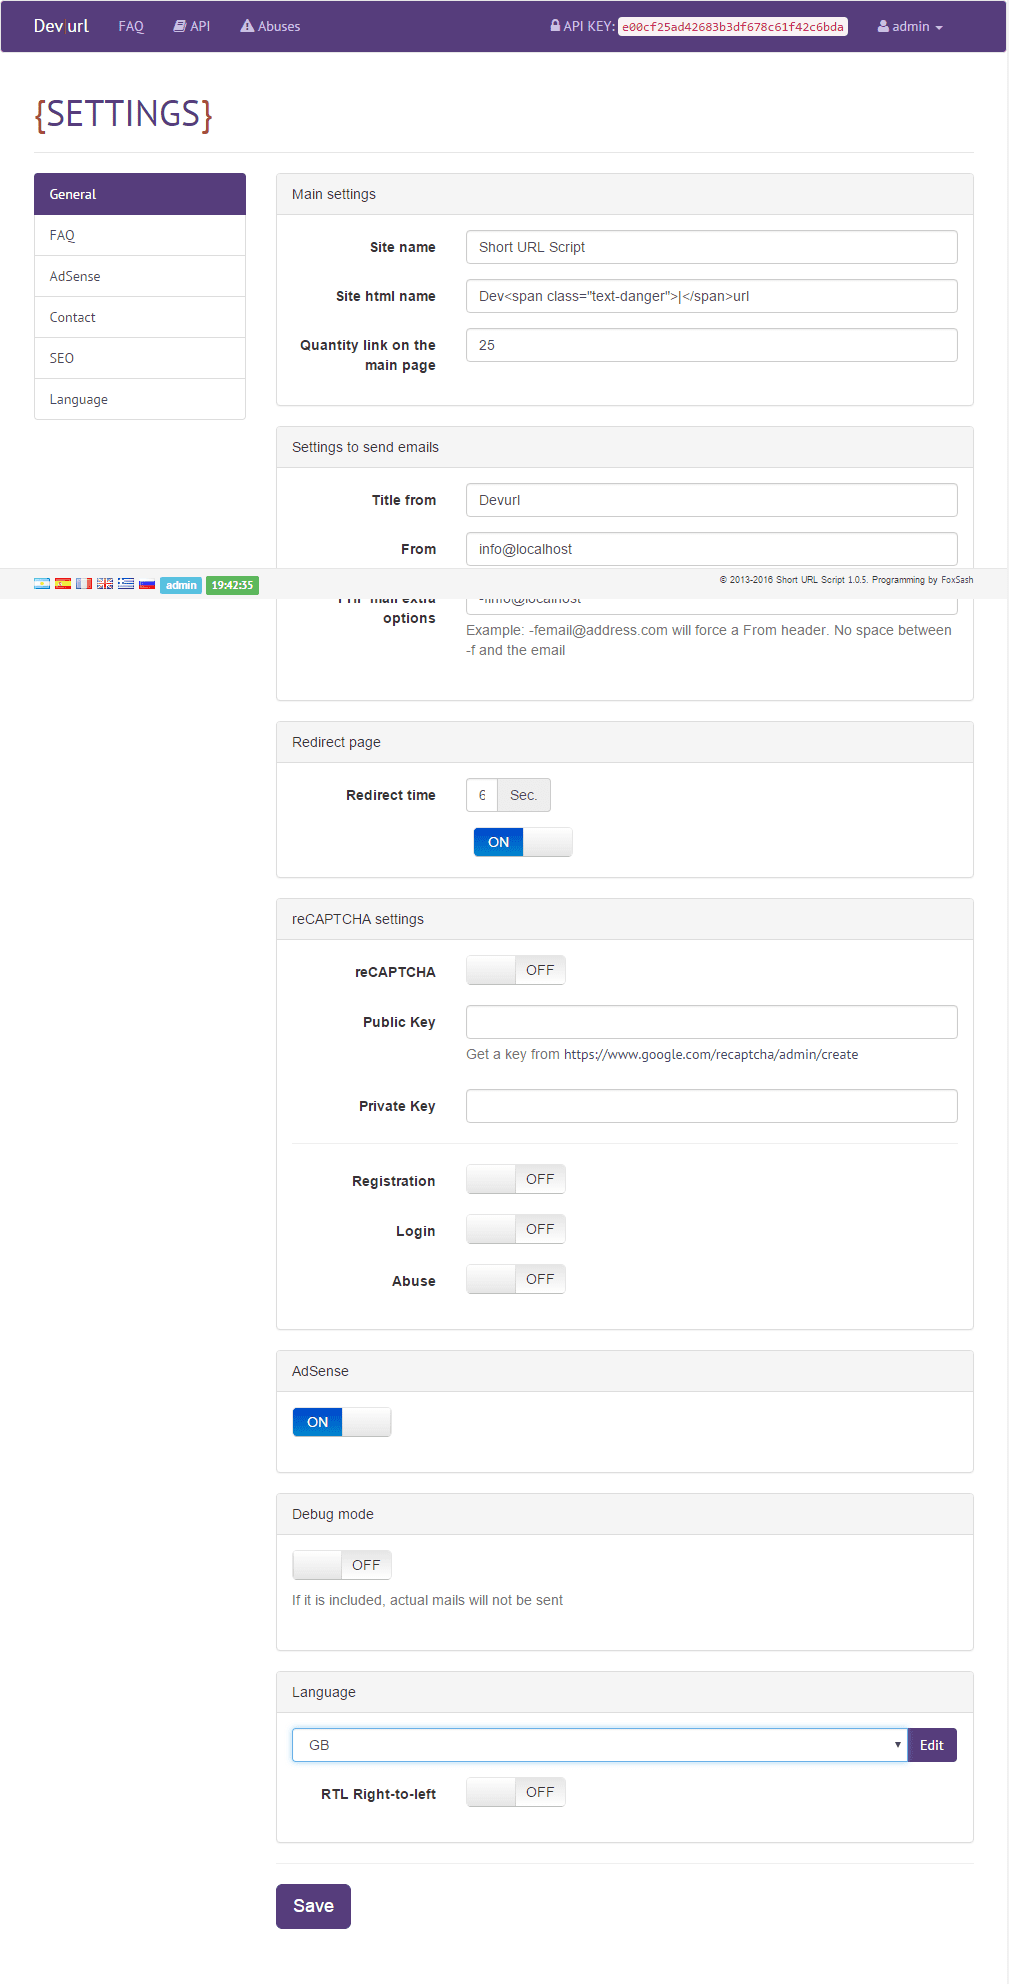The height and width of the screenshot is (1984, 1009).
Task: Click the Private Key input field
Action: pyautogui.click(x=712, y=1106)
